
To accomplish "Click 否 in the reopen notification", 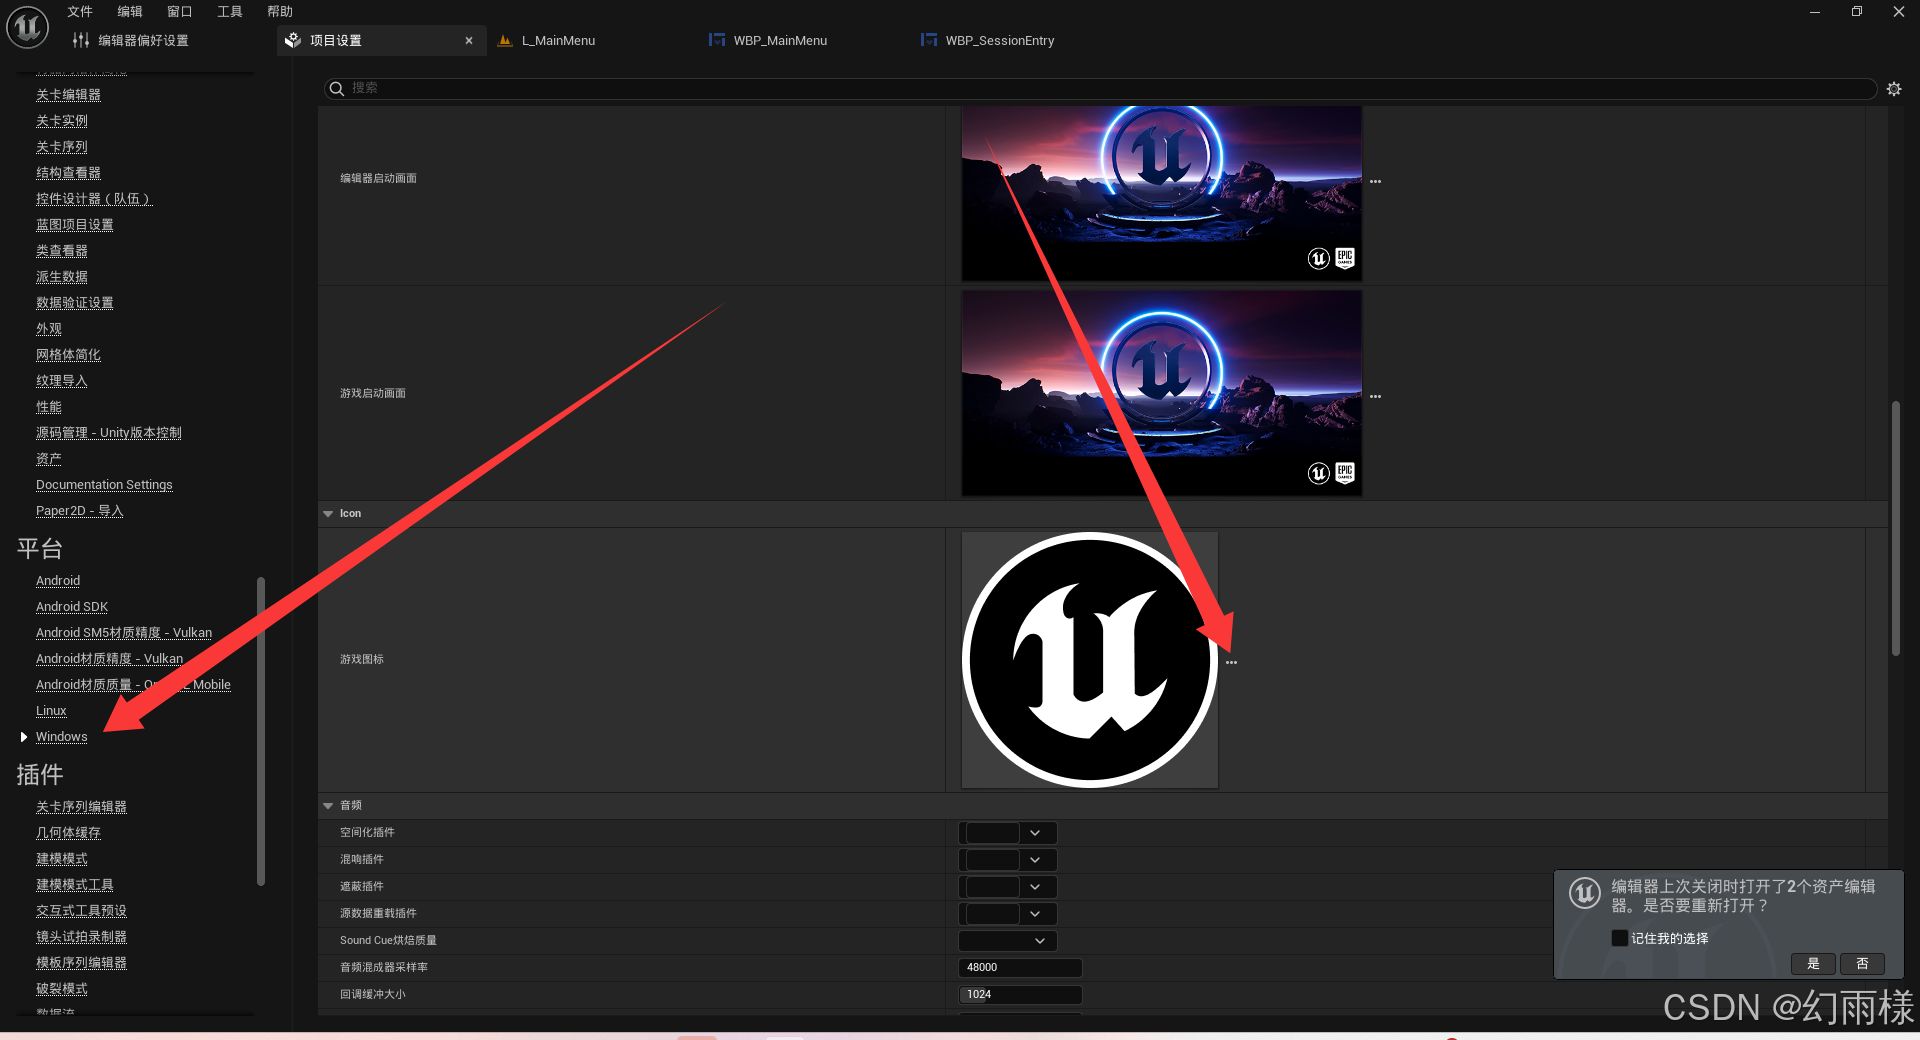I will pyautogui.click(x=1862, y=964).
